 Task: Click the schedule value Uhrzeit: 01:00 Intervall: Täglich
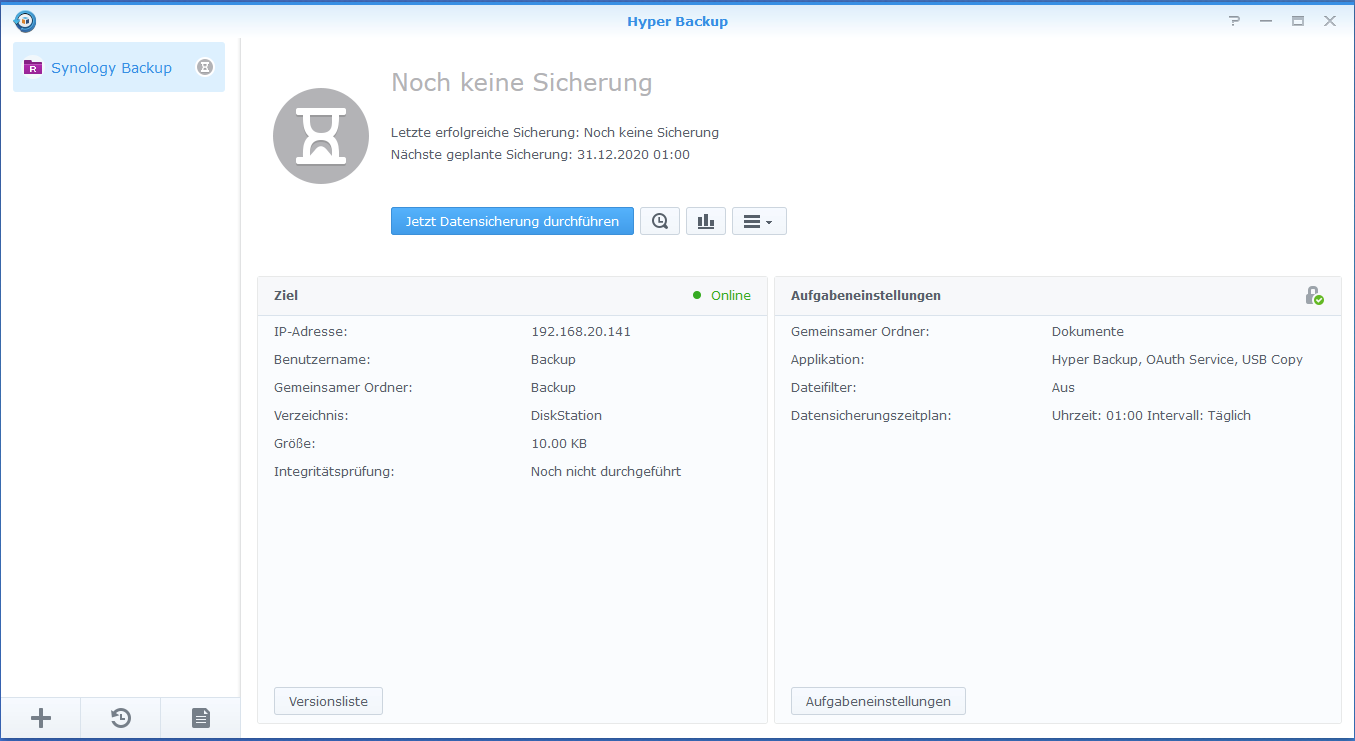pos(1151,416)
